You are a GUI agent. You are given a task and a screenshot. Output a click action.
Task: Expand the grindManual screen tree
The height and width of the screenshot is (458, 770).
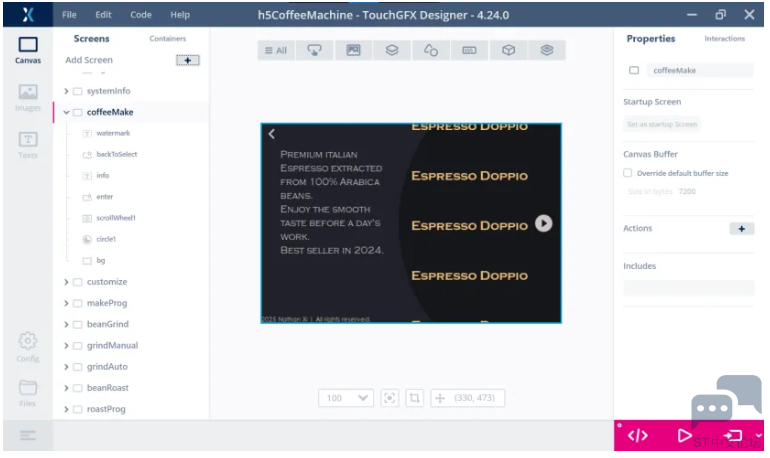(x=66, y=346)
